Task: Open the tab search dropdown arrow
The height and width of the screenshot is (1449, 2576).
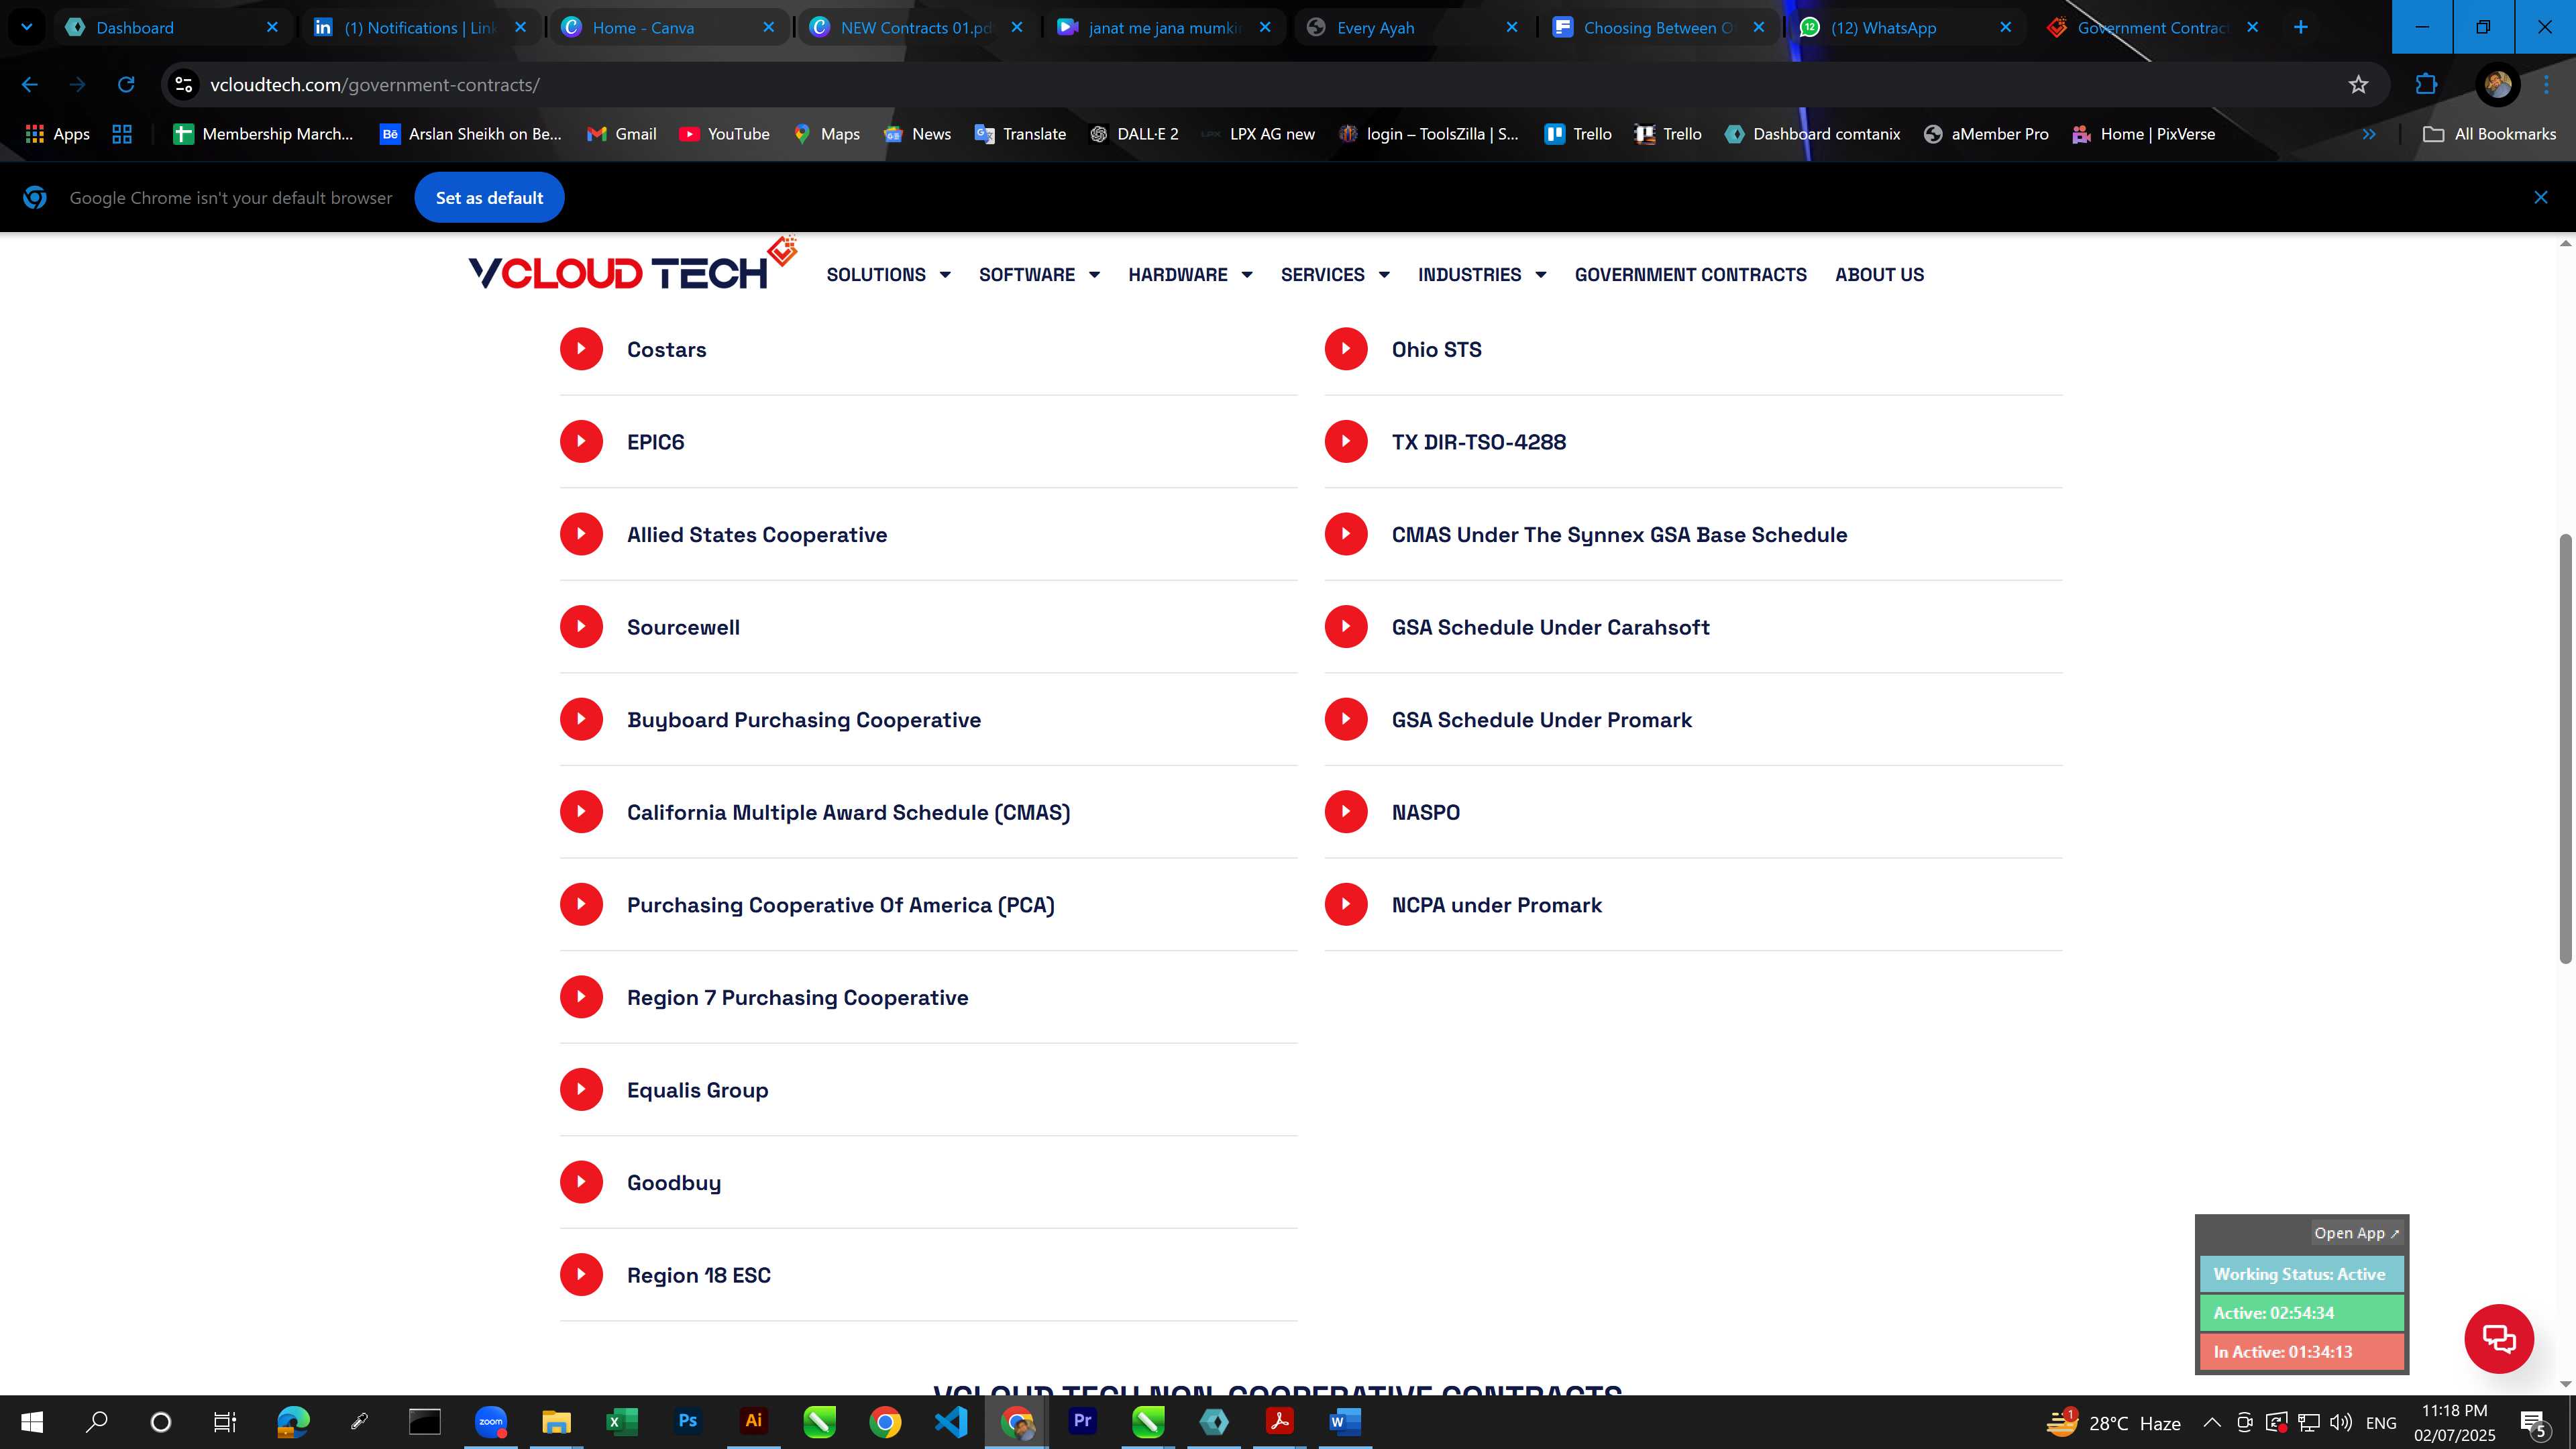Action: [27, 27]
